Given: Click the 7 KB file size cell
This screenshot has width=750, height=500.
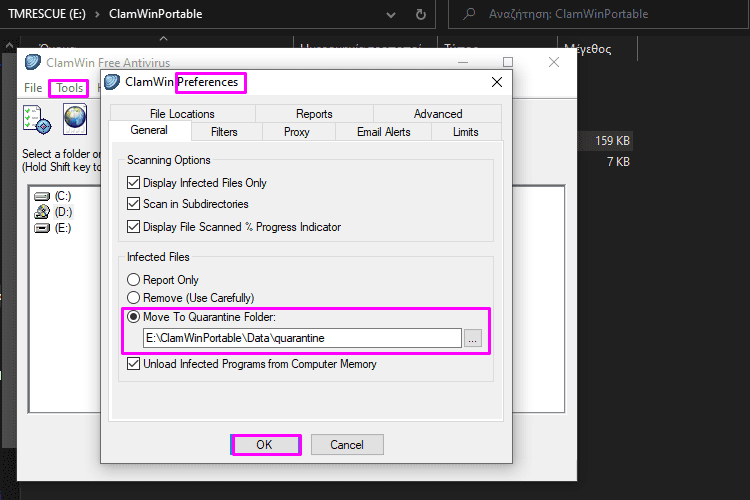Looking at the screenshot, I should (618, 162).
